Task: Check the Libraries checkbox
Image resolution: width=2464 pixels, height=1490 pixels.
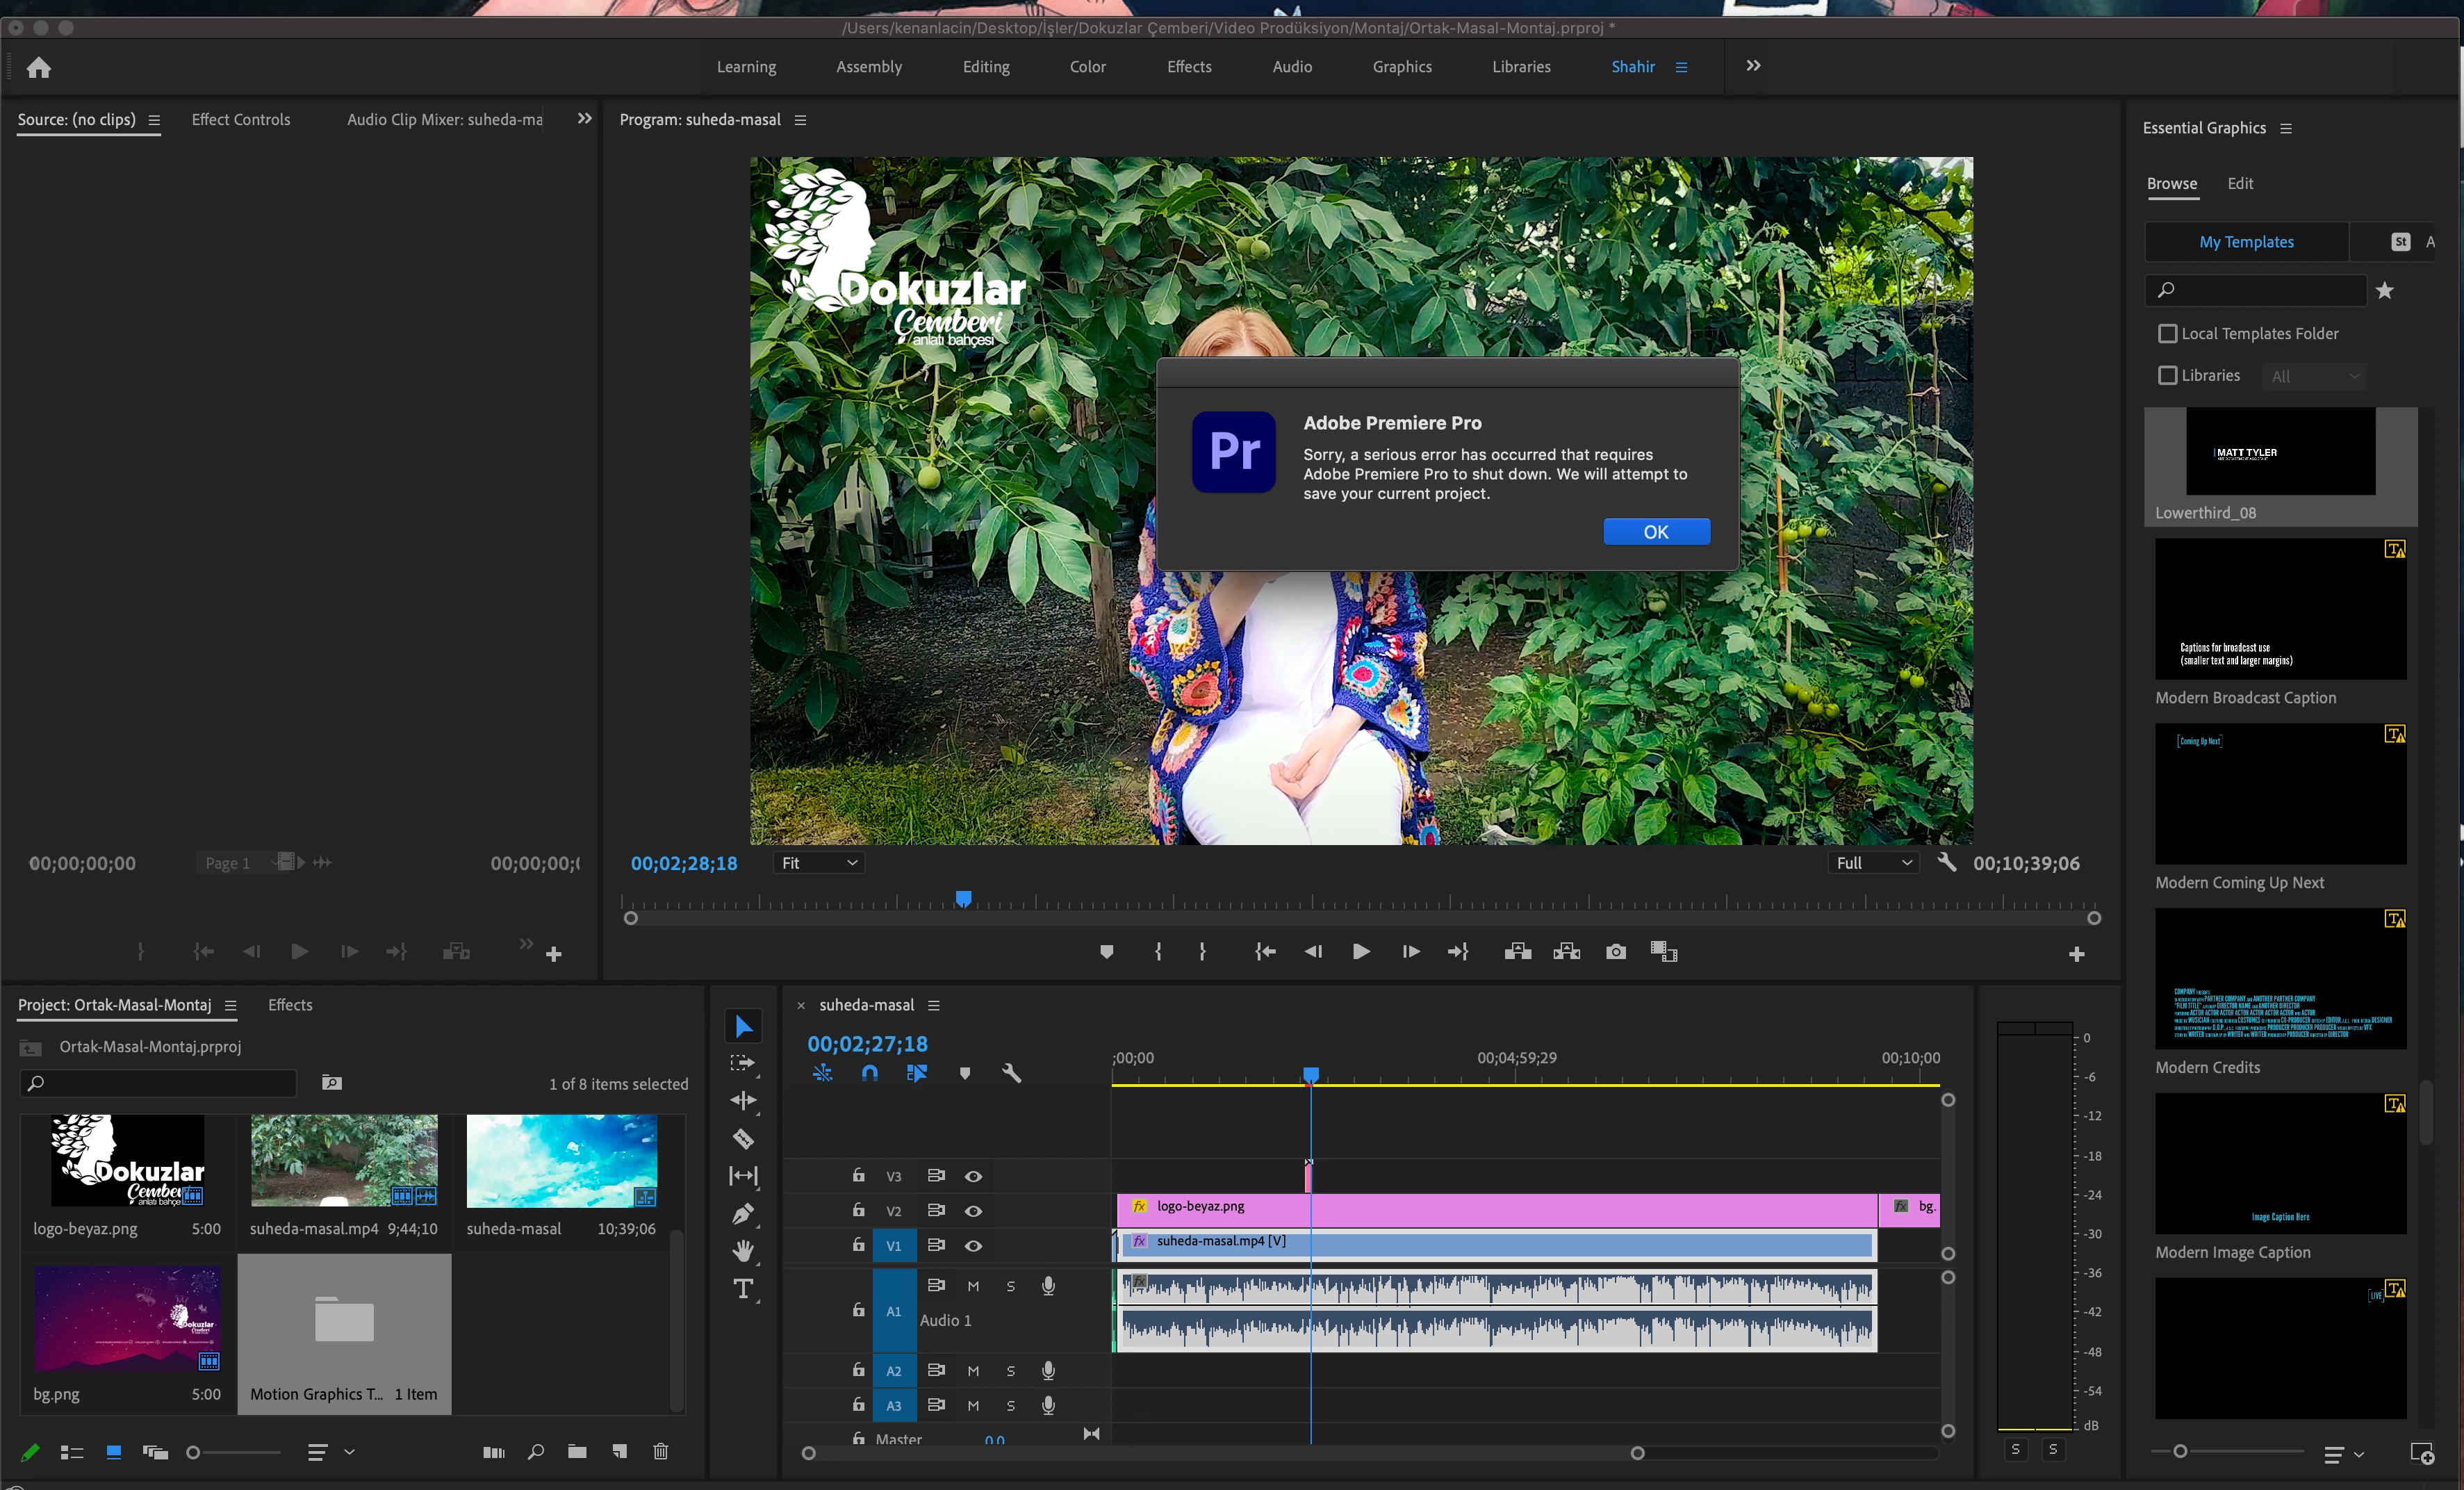Action: tap(2167, 375)
